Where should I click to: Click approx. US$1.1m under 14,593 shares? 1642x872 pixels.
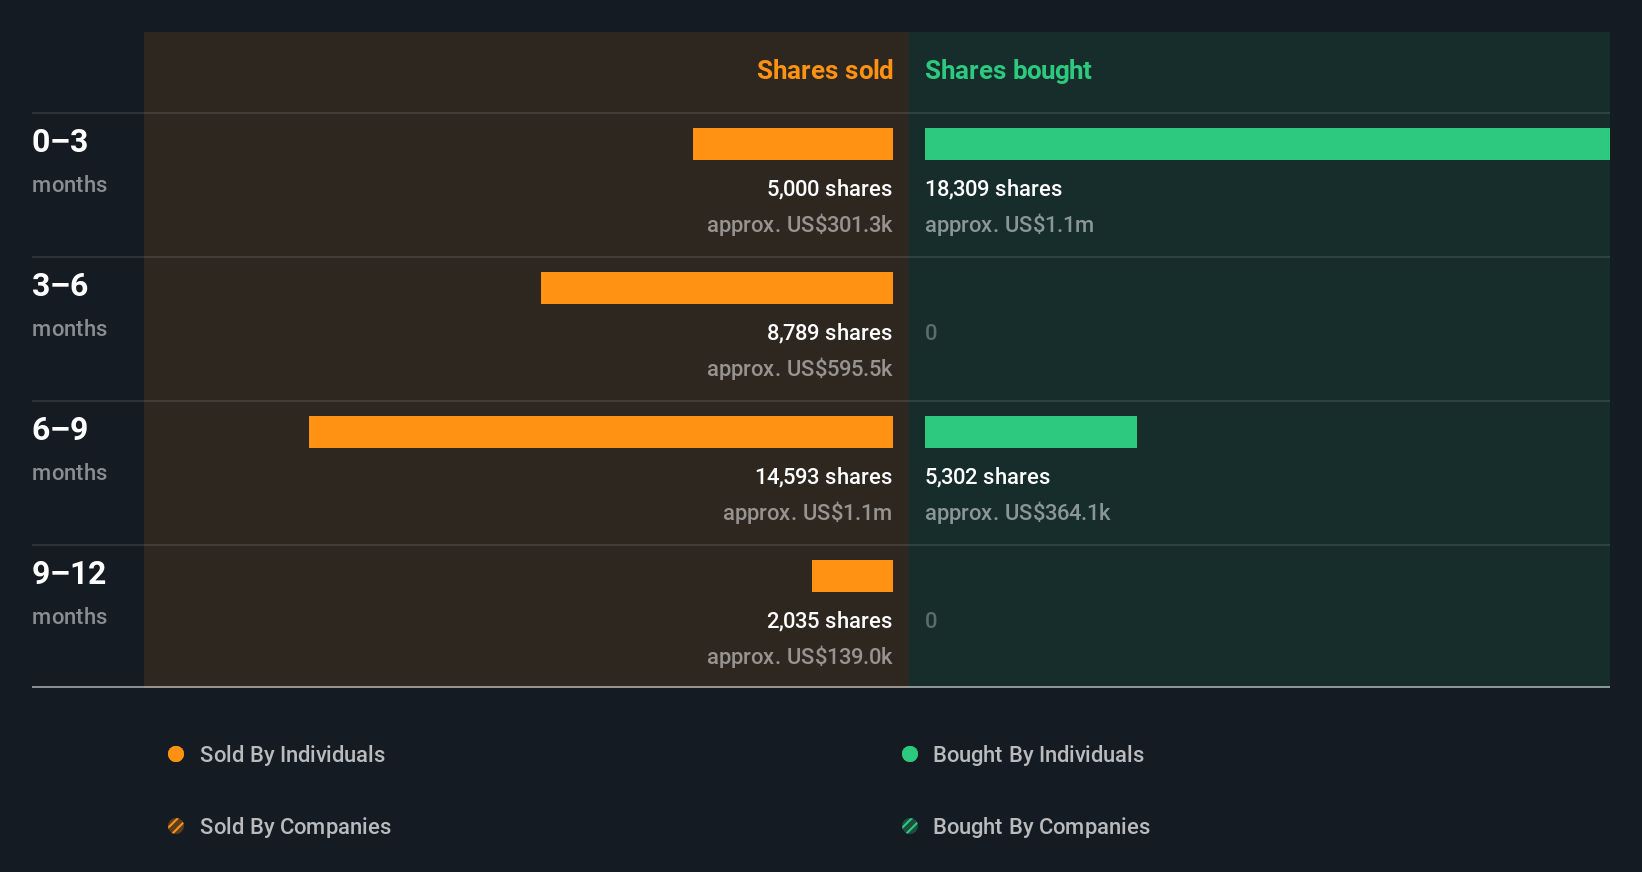click(x=807, y=512)
